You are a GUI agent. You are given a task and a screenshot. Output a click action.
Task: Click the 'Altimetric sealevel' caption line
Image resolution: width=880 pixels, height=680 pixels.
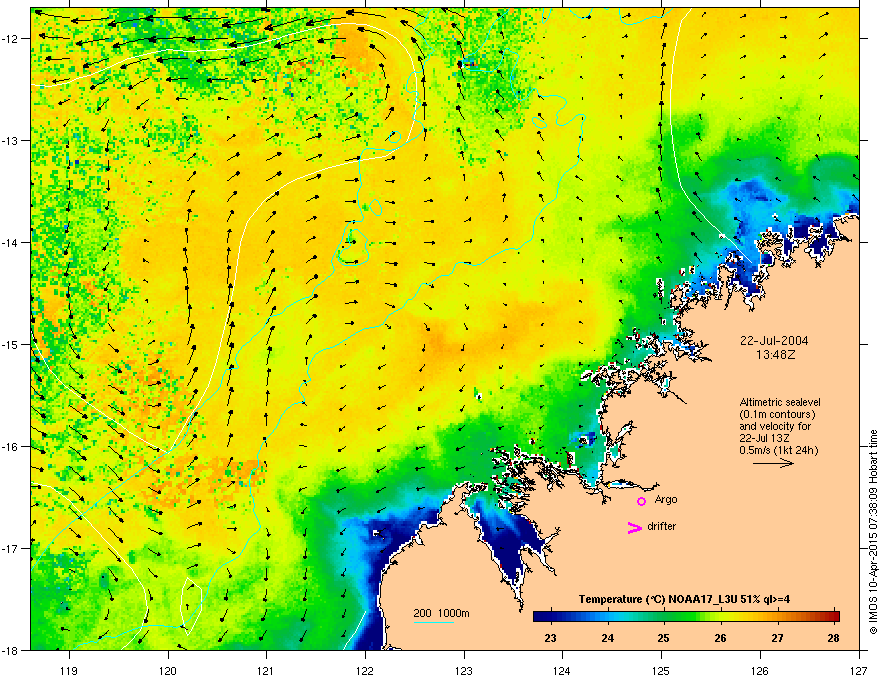pos(780,402)
